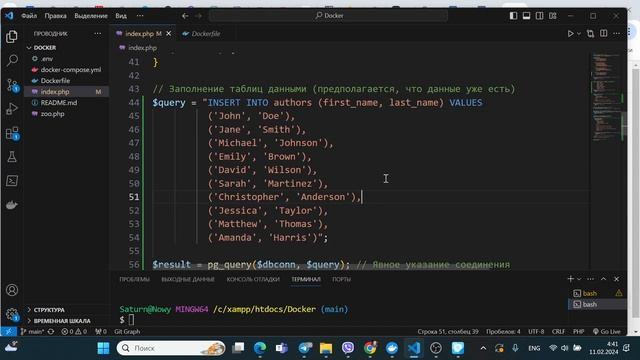Screen dimensions: 640x360
Task: Open the Accounts icon in activity bar
Action: tap(12, 290)
